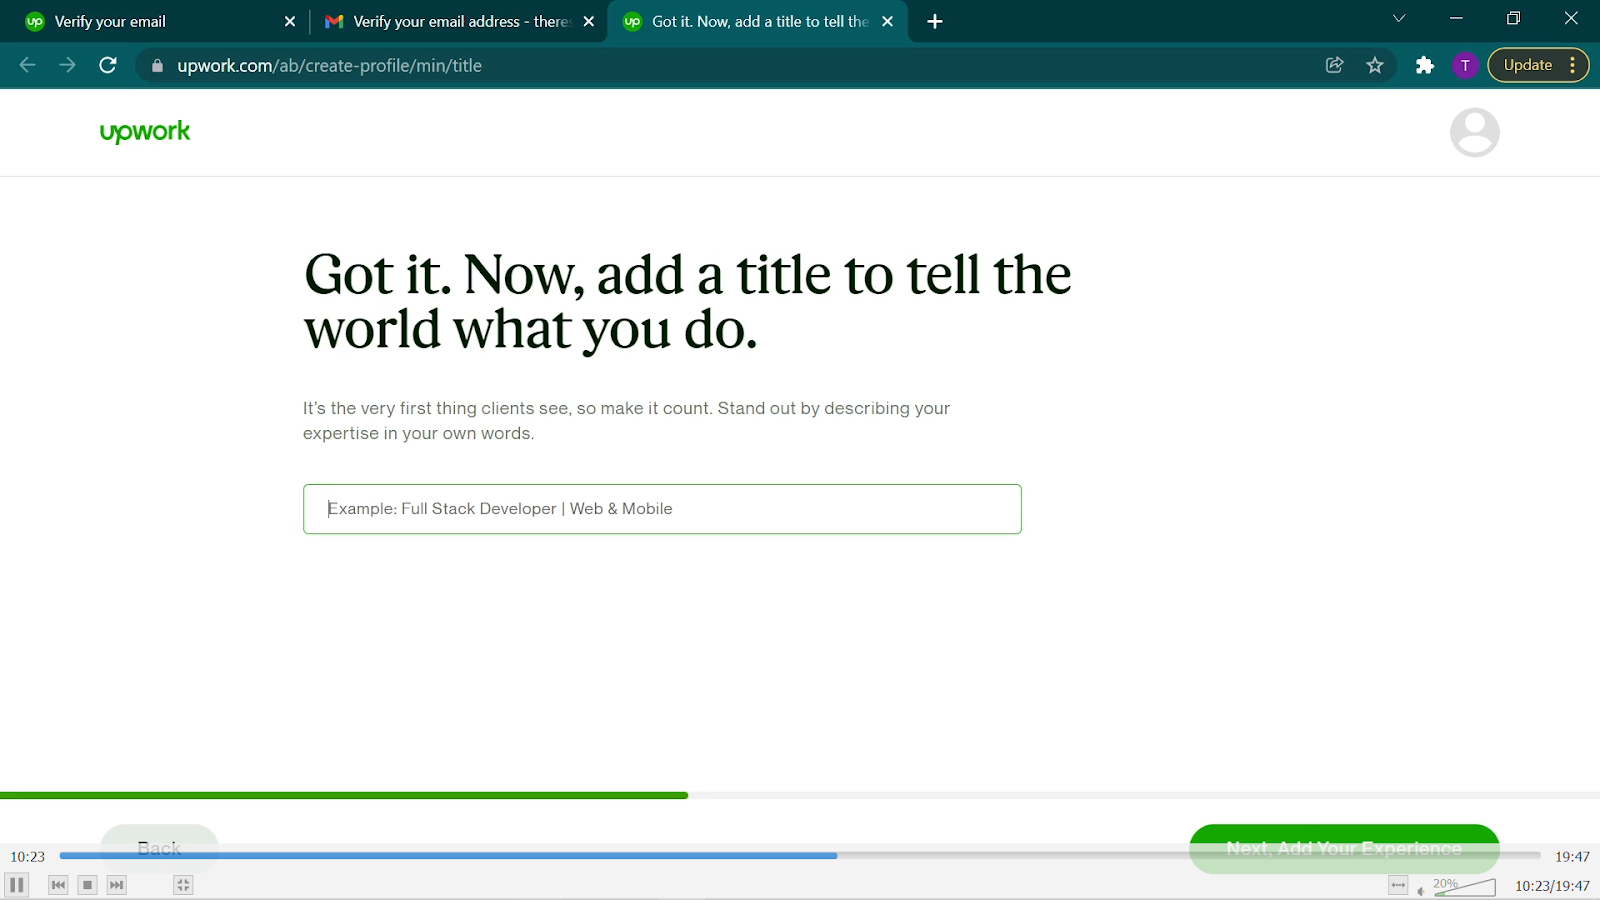
Task: Switch to the Gmail 'Verify your email address' tab
Action: coord(460,21)
